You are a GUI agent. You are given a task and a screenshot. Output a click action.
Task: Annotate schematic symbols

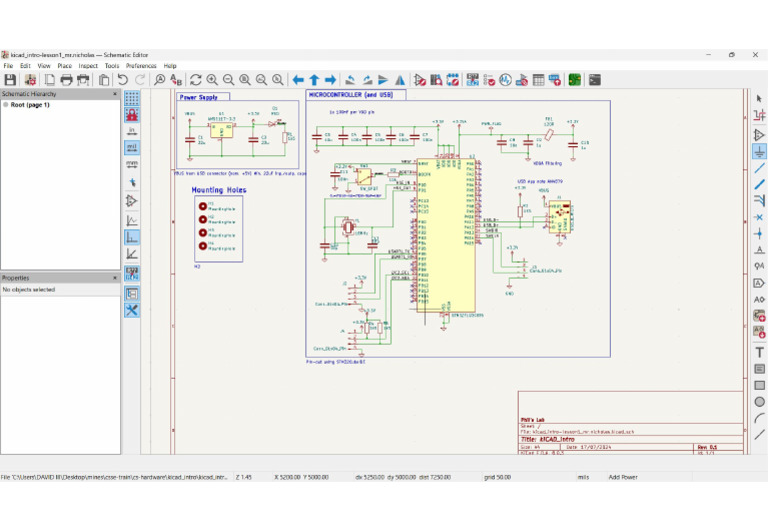(x=472, y=80)
